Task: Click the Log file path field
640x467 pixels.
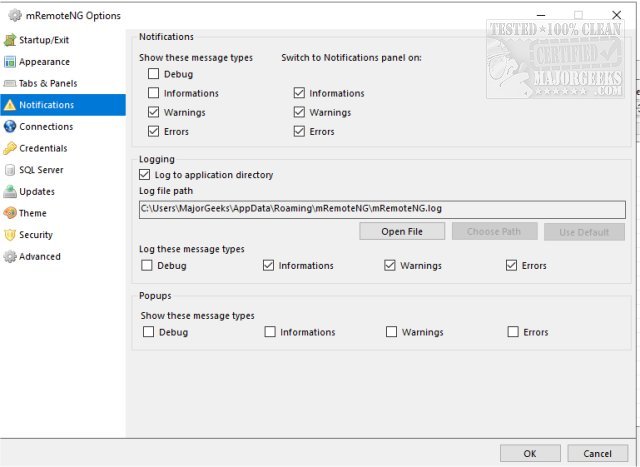Action: (x=382, y=209)
